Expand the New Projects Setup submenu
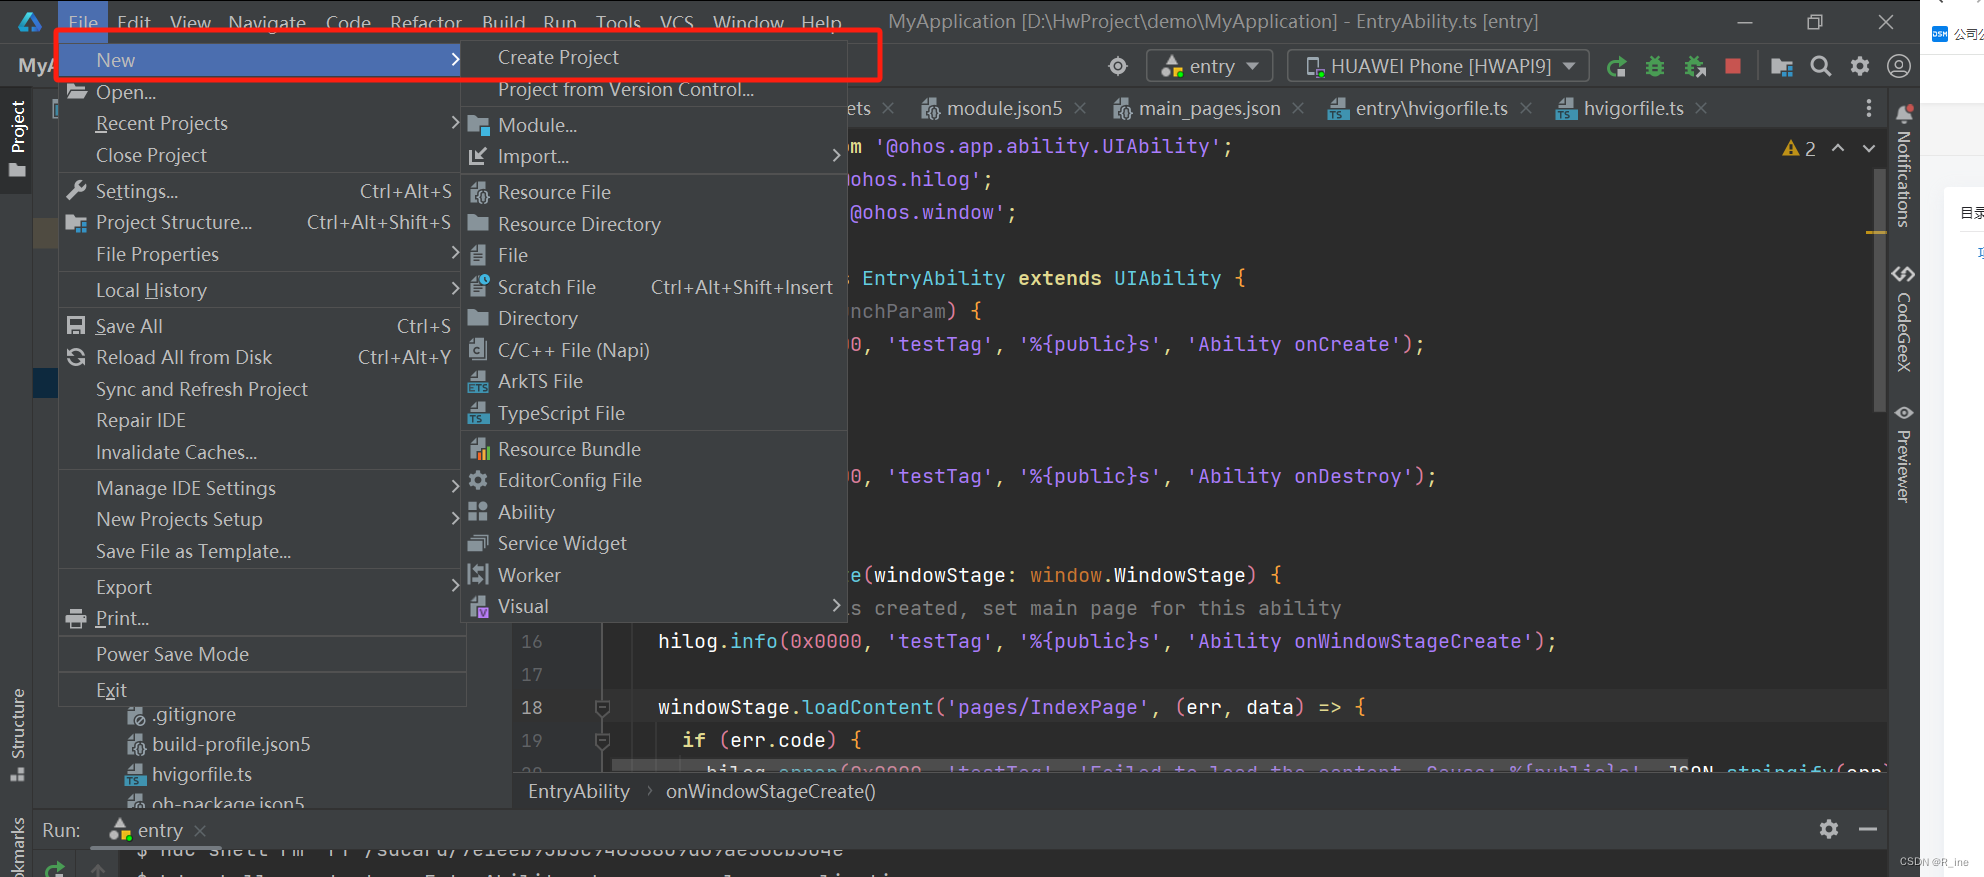This screenshot has height=877, width=1984. (x=262, y=519)
